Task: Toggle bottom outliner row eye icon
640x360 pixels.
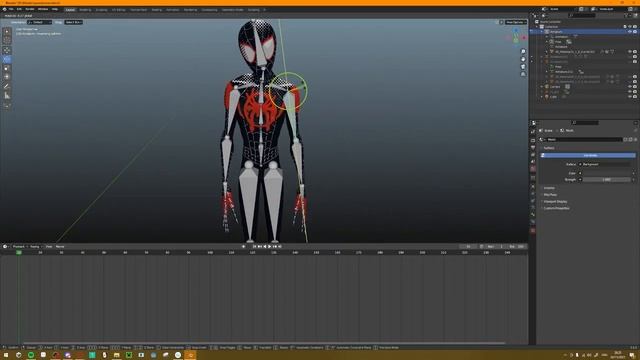Action: click(x=630, y=97)
